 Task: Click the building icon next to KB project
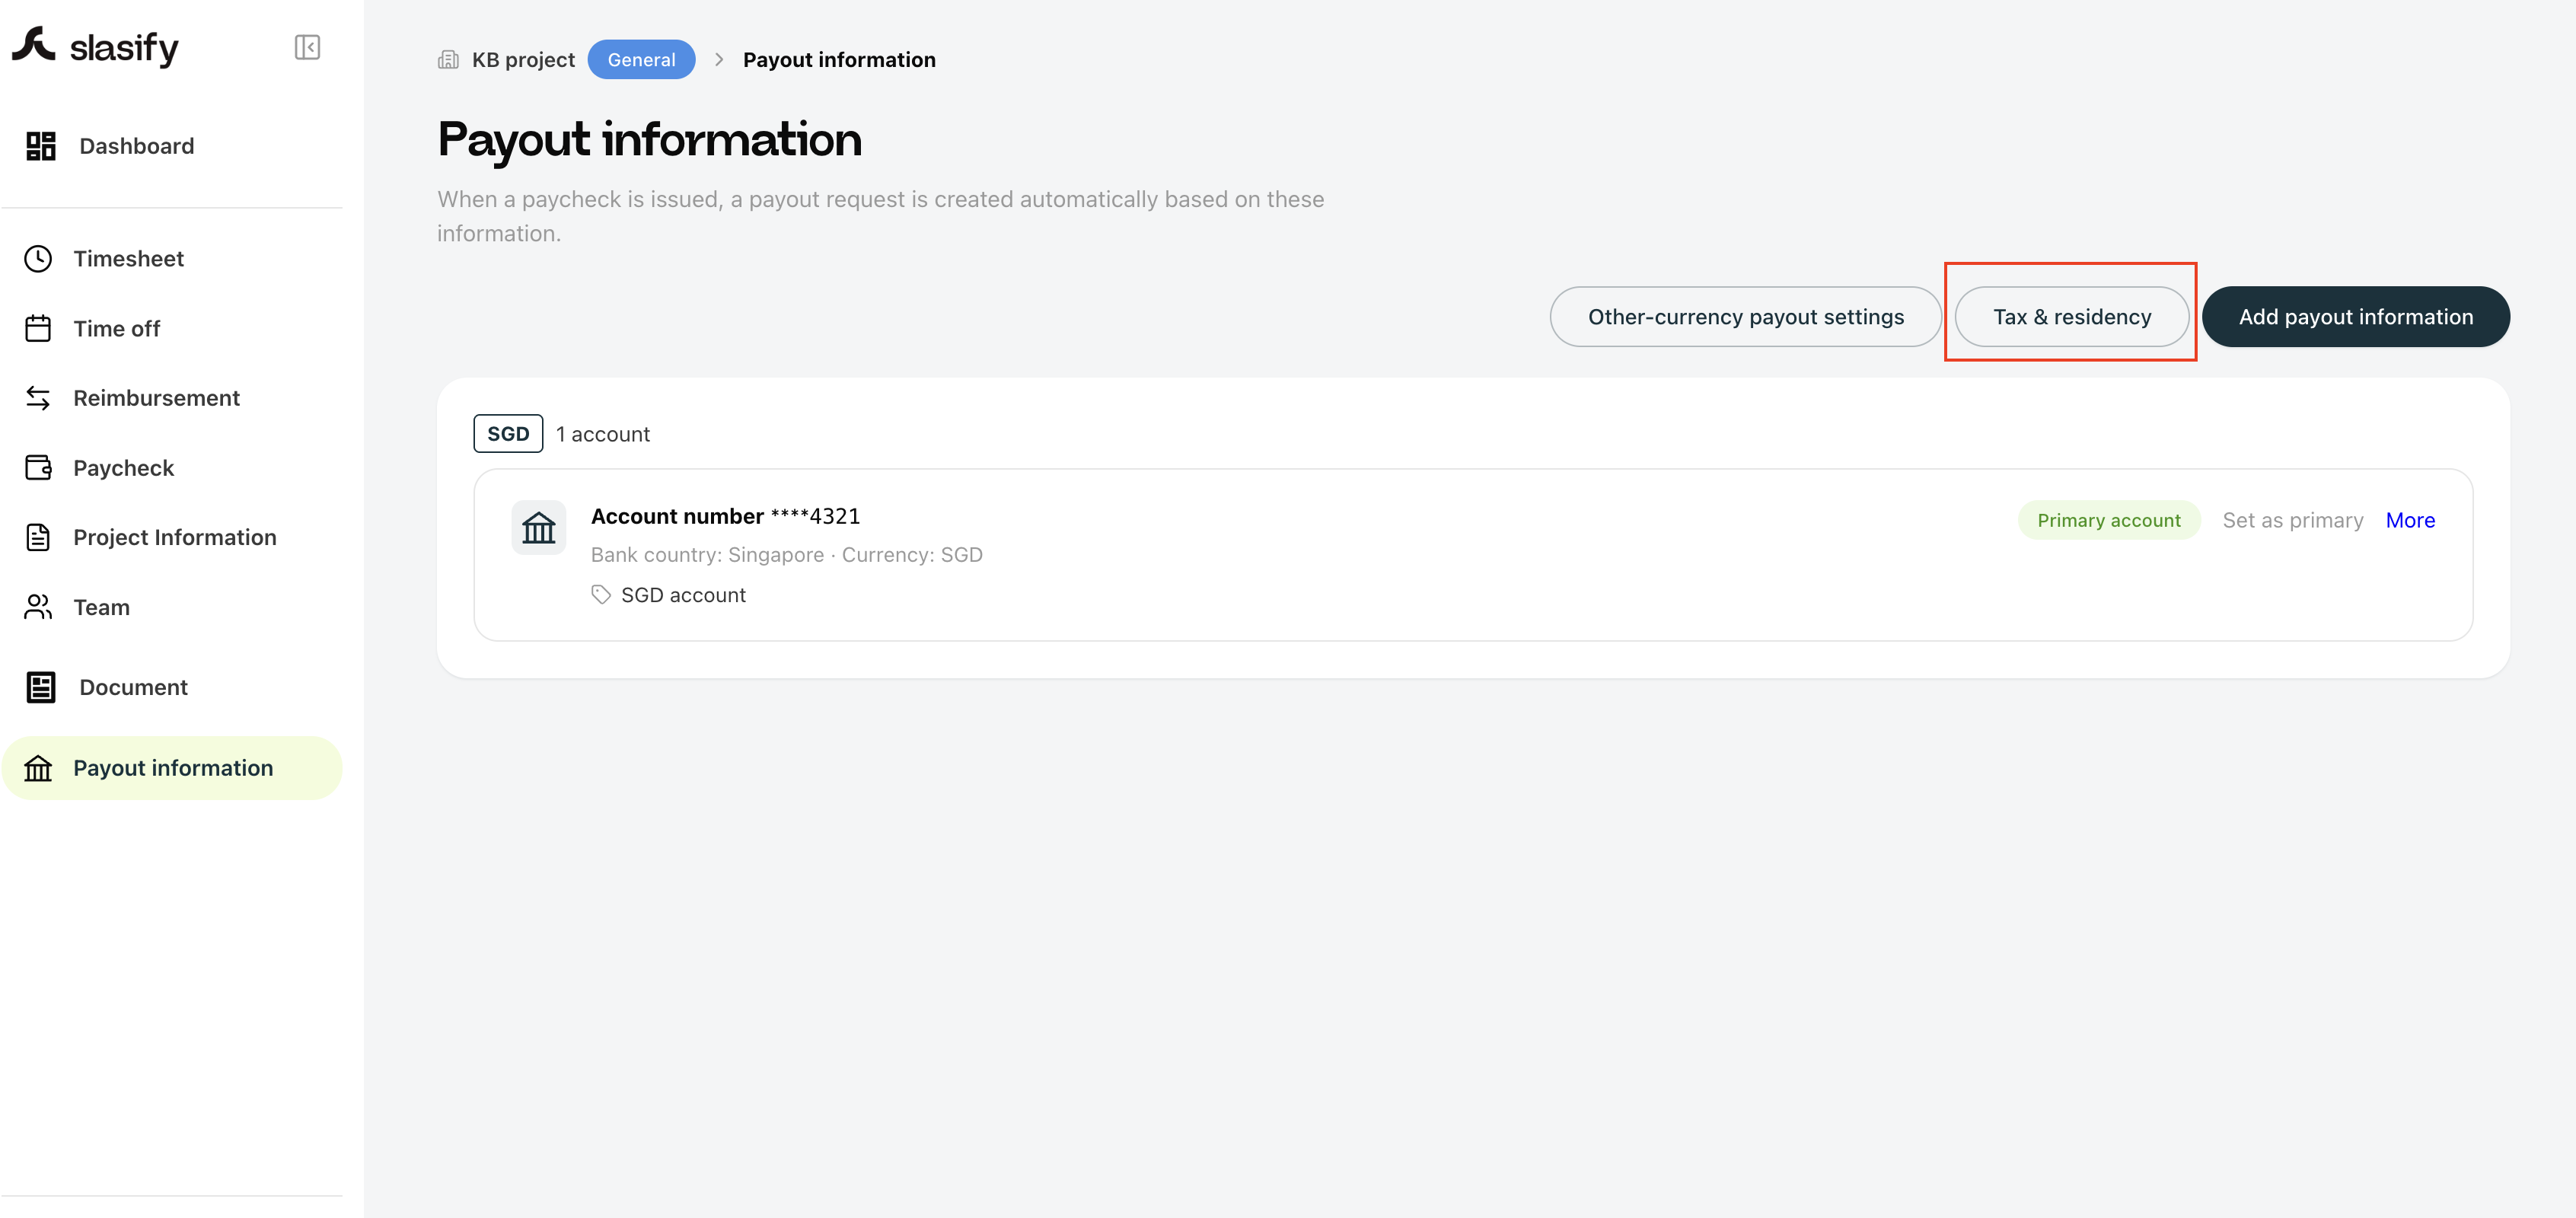448,60
